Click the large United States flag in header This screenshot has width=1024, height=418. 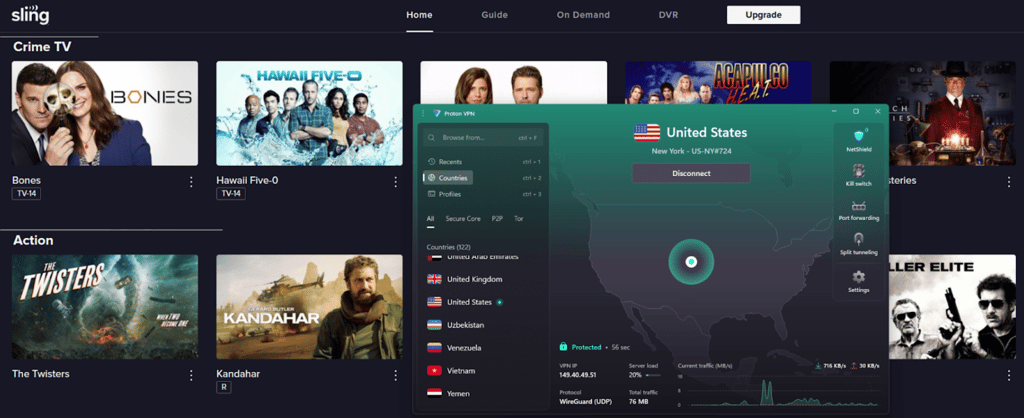click(x=647, y=133)
